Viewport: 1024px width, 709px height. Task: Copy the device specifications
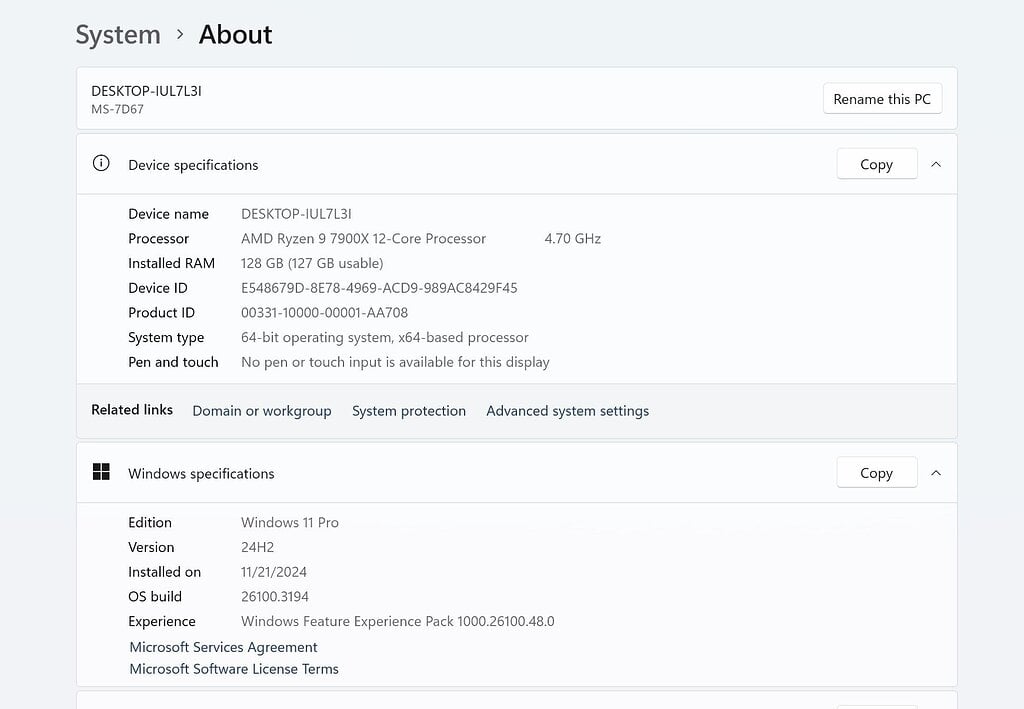[x=876, y=164]
